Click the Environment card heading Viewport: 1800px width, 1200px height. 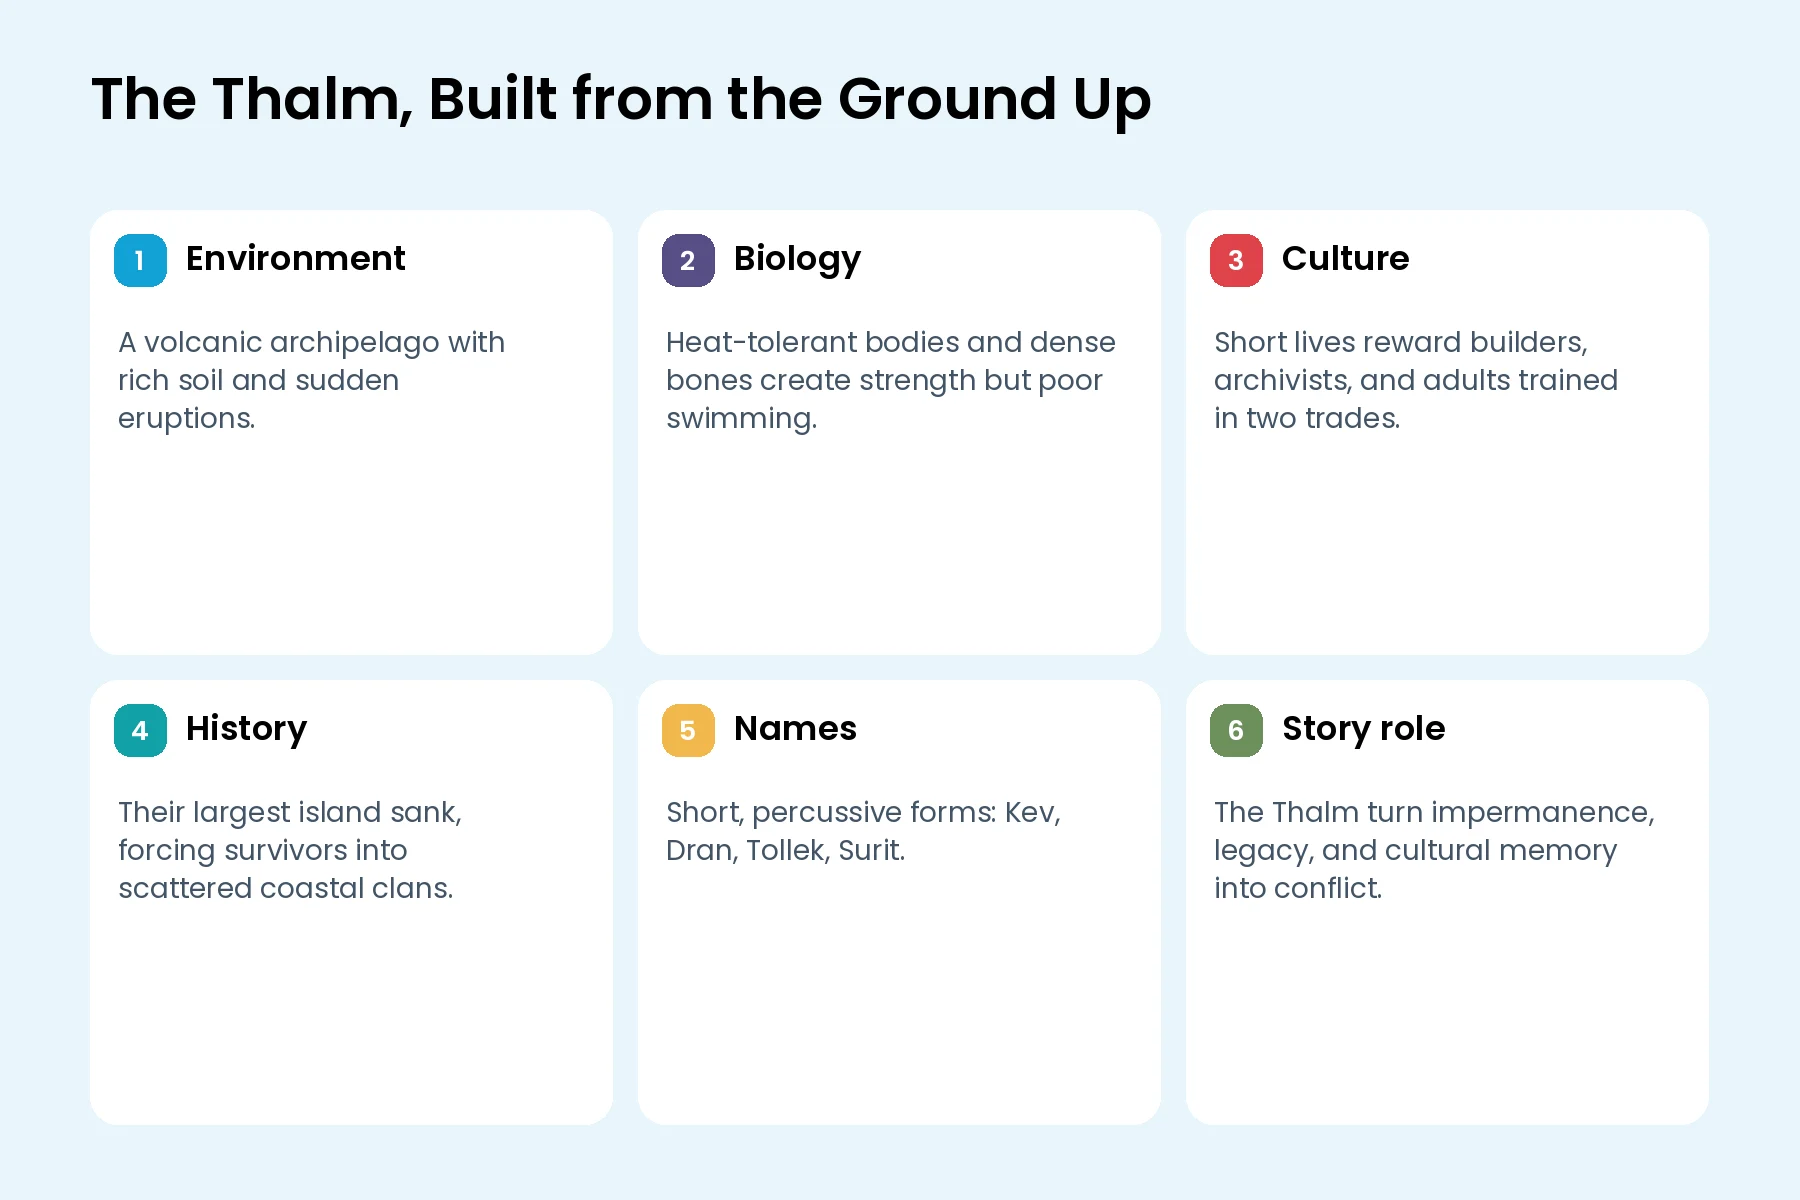pos(296,258)
